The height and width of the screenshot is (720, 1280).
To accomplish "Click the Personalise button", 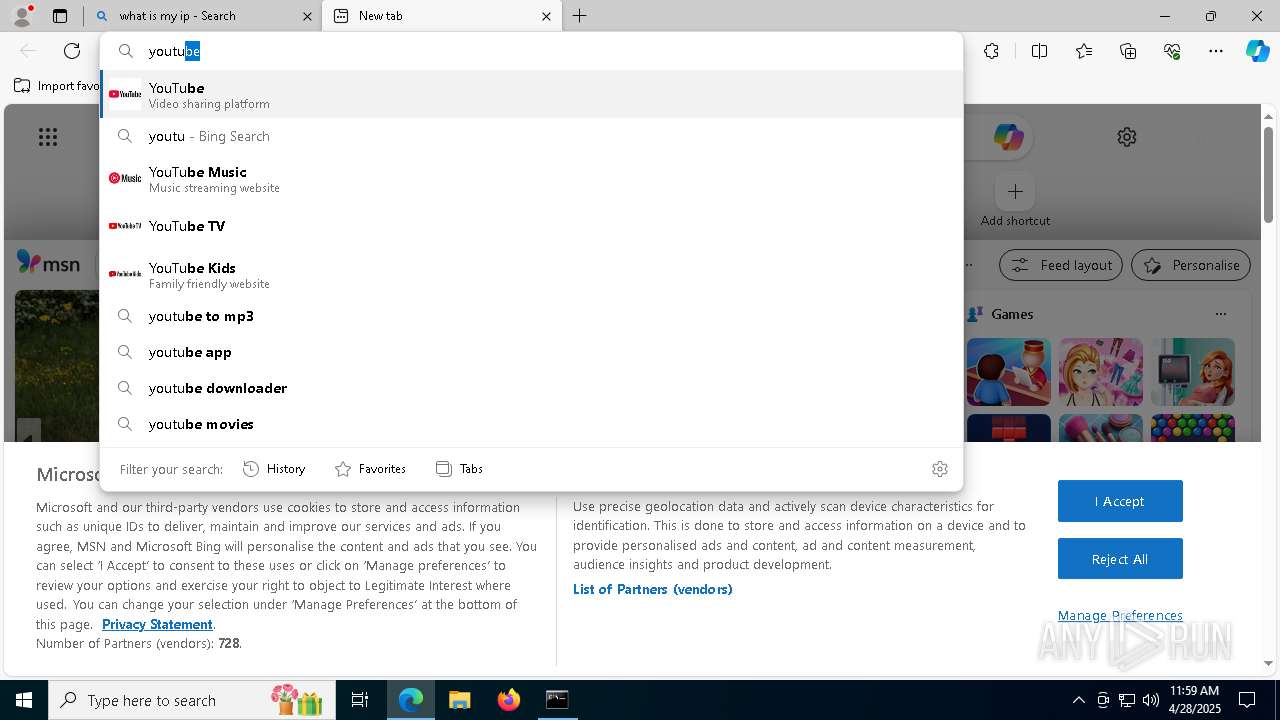I will (1191, 265).
